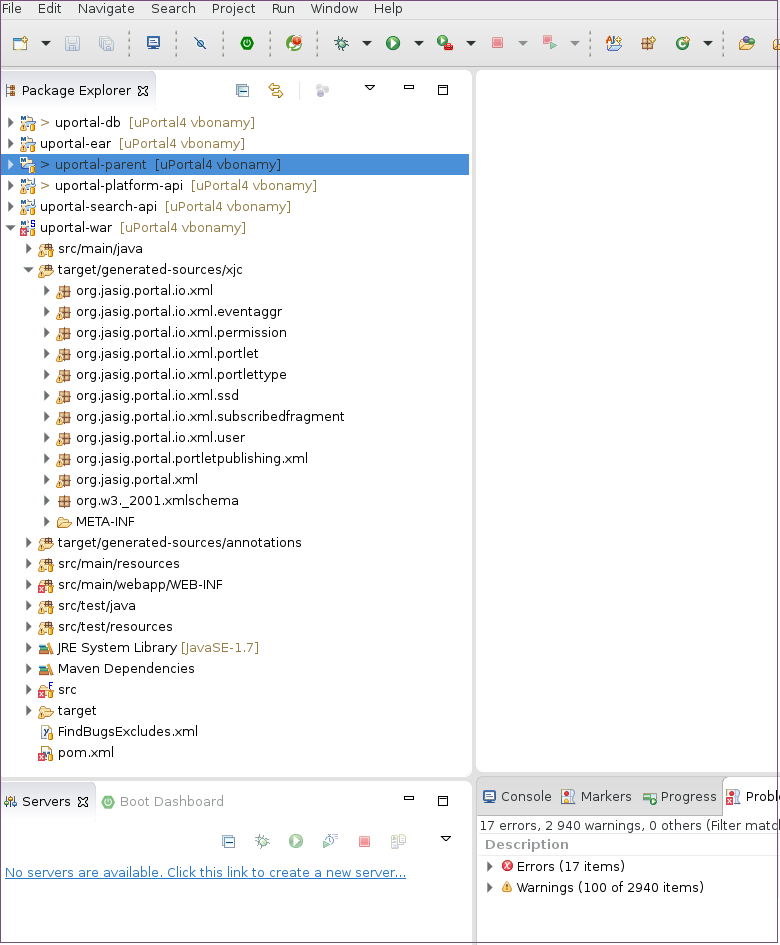Click the Debug bug icon in toolbar
780x945 pixels.
click(342, 43)
